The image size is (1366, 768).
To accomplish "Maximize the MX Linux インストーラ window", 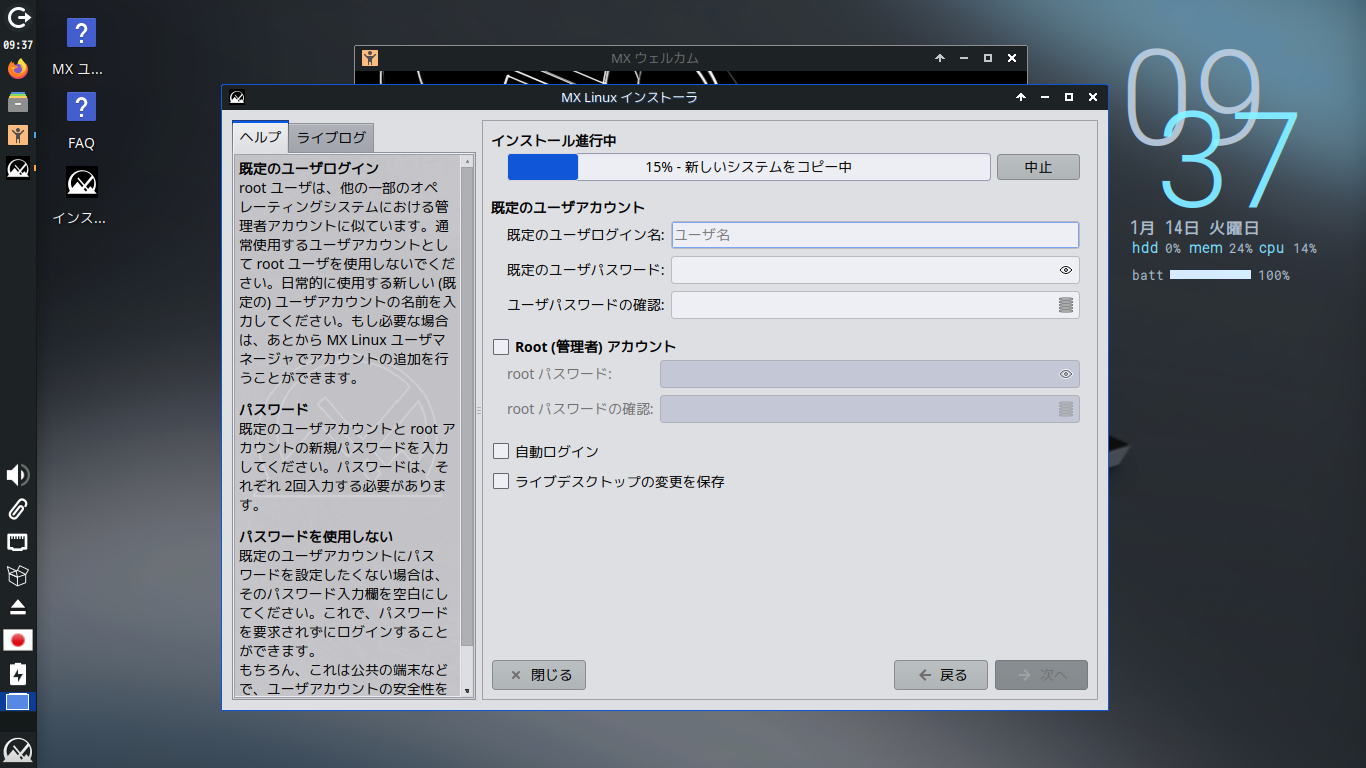I will click(1069, 97).
